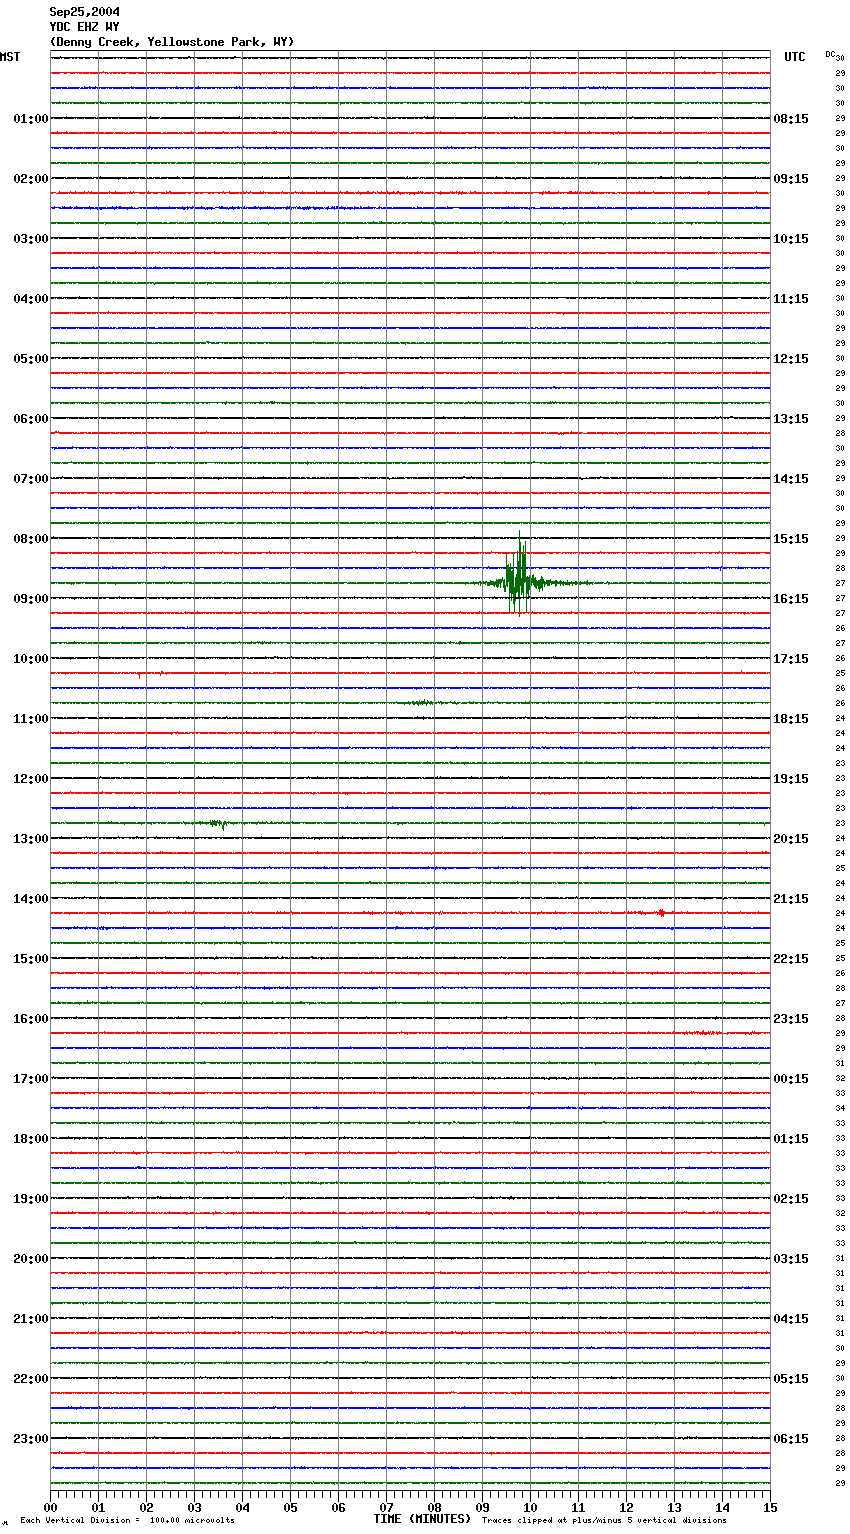
Task: Select the 14:00 MST time label
Action: [31, 899]
